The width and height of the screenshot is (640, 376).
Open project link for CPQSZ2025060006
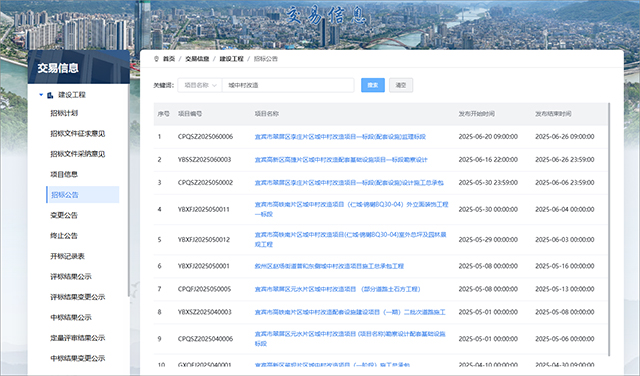340,137
